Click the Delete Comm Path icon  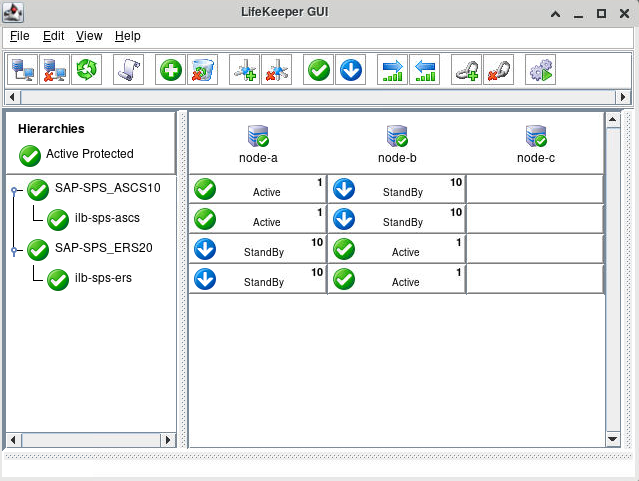pyautogui.click(x=277, y=70)
